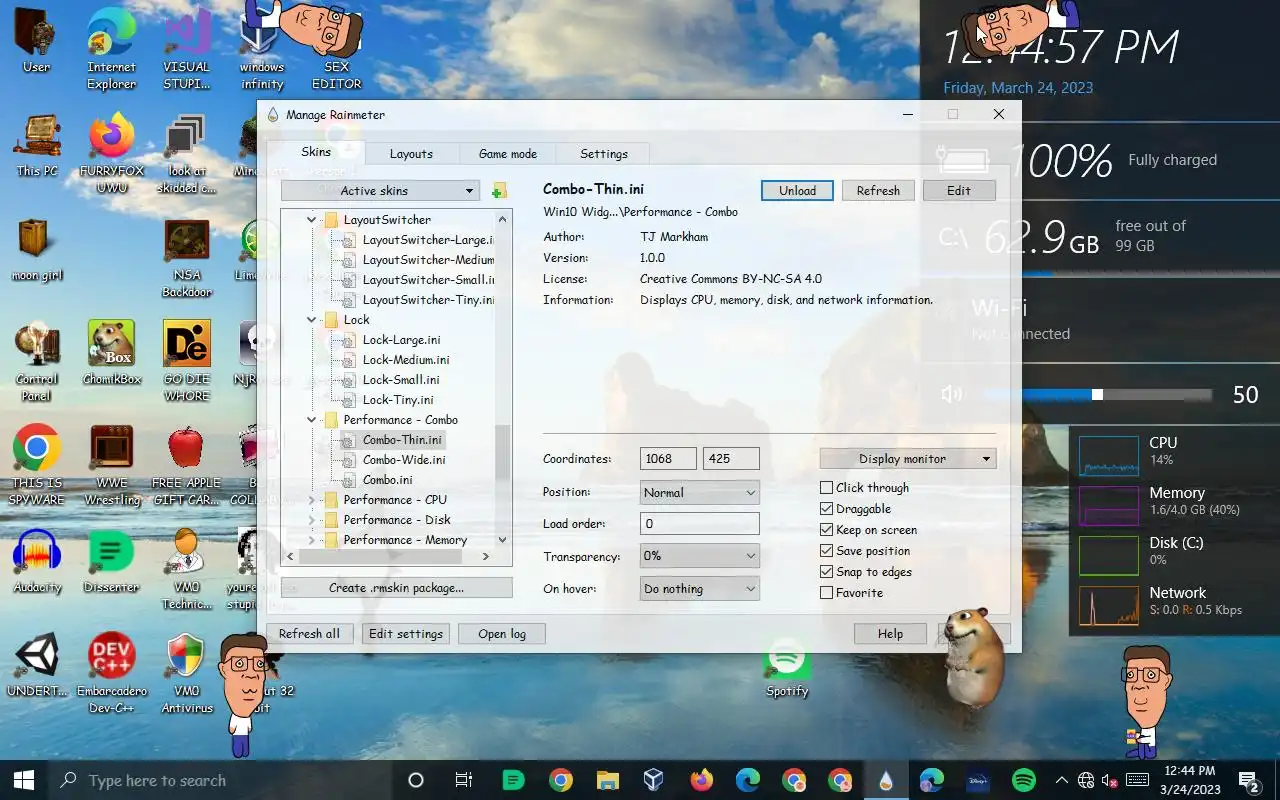Image resolution: width=1280 pixels, height=800 pixels.
Task: Open File Explorer from the taskbar
Action: click(x=607, y=780)
